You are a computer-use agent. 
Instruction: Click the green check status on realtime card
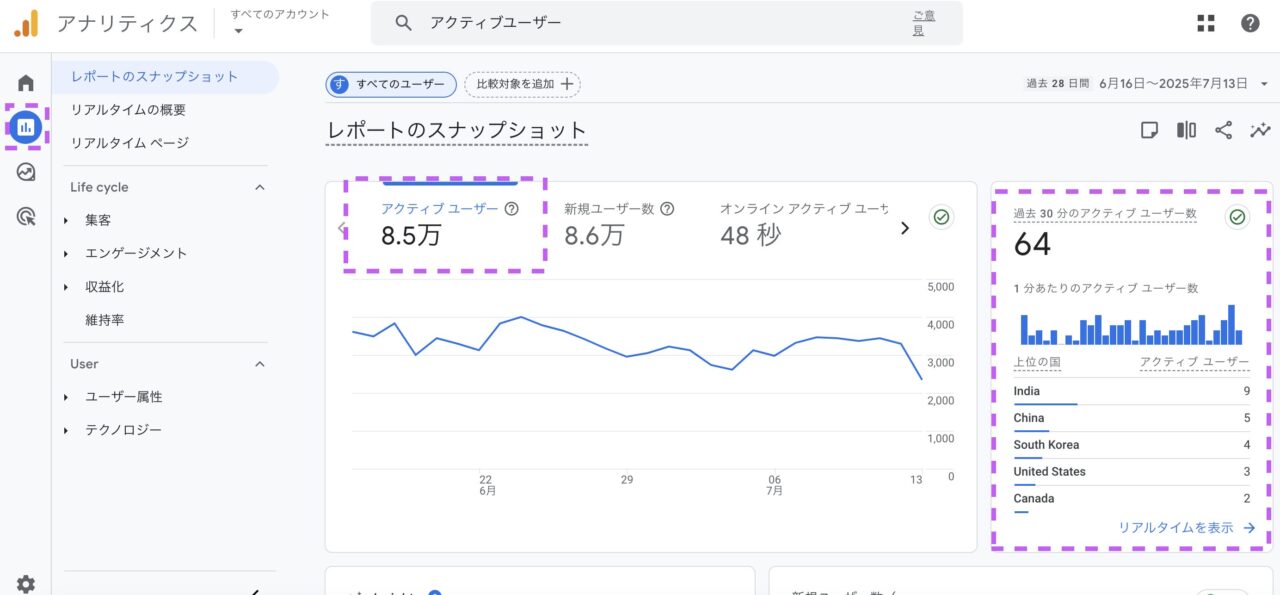pyautogui.click(x=1237, y=217)
